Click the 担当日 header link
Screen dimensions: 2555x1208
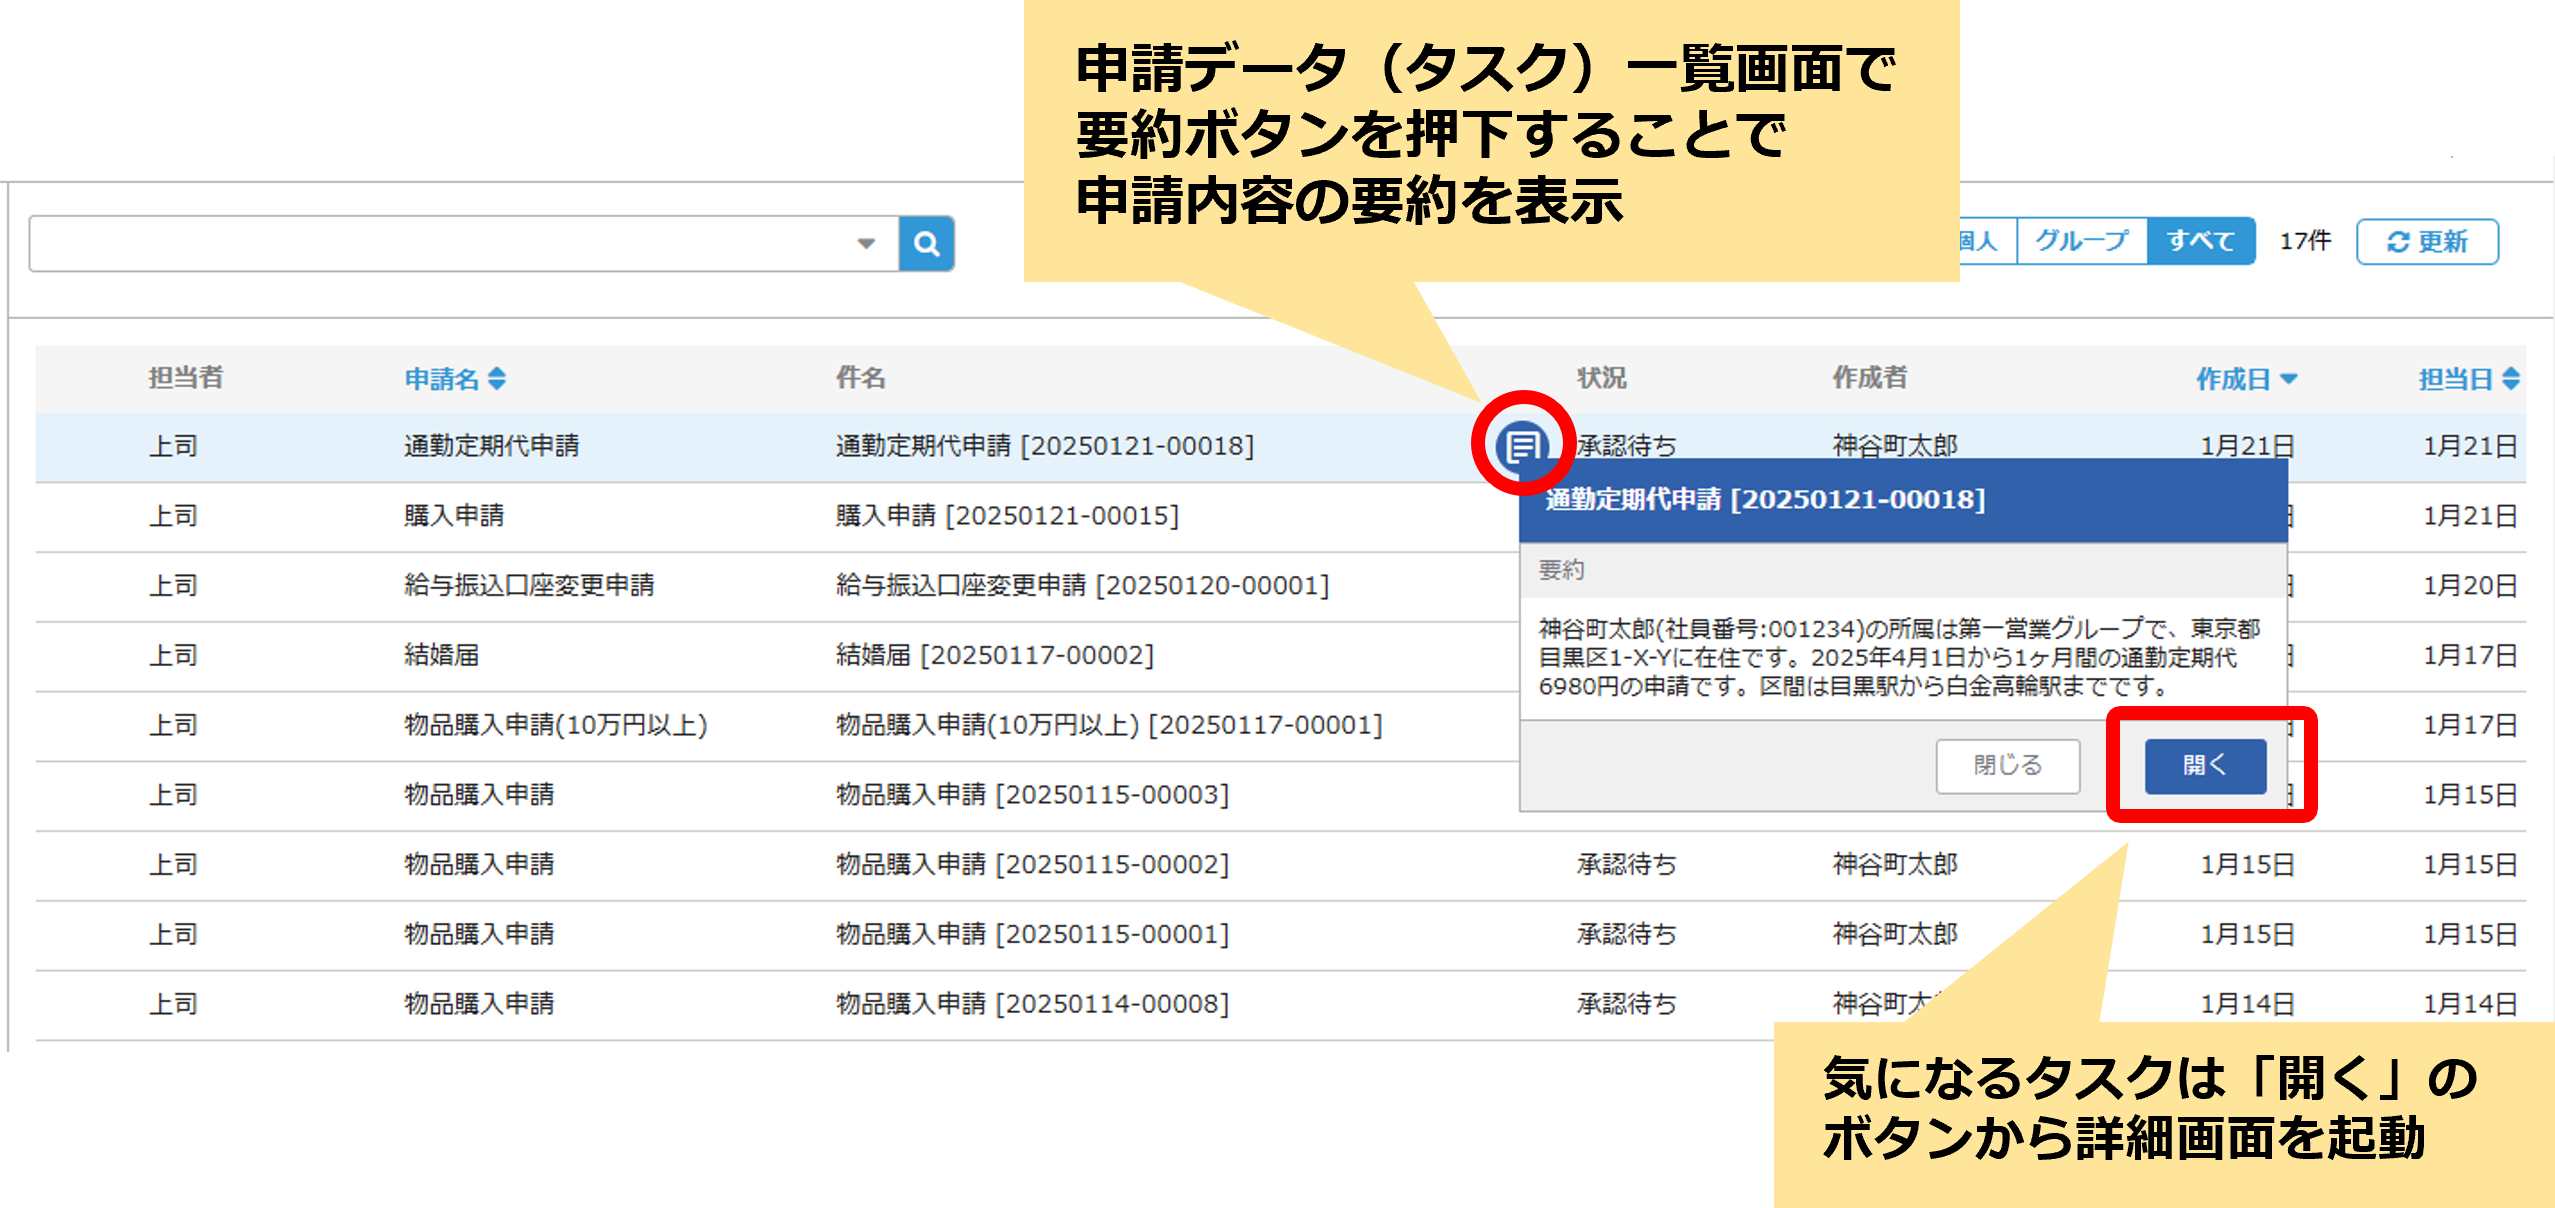pyautogui.click(x=2455, y=379)
